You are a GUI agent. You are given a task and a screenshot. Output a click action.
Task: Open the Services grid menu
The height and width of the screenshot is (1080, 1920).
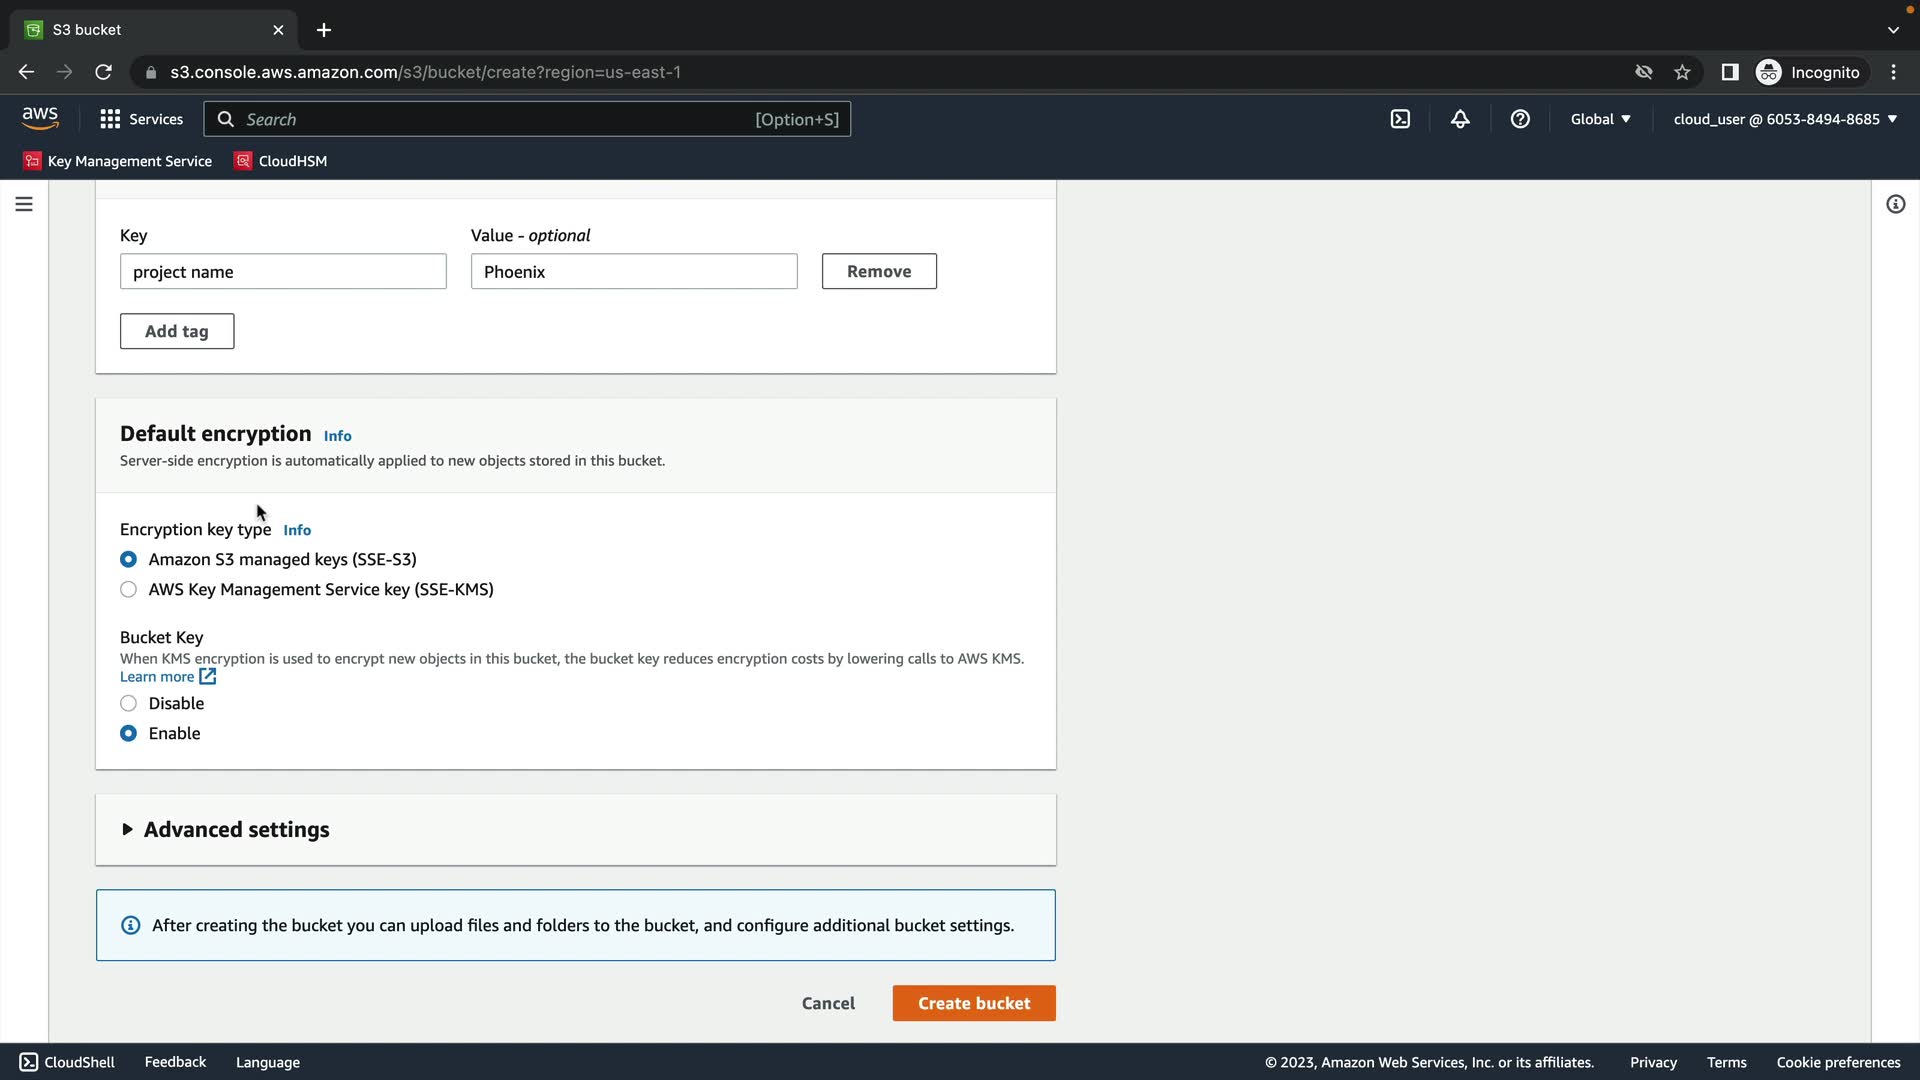click(141, 119)
